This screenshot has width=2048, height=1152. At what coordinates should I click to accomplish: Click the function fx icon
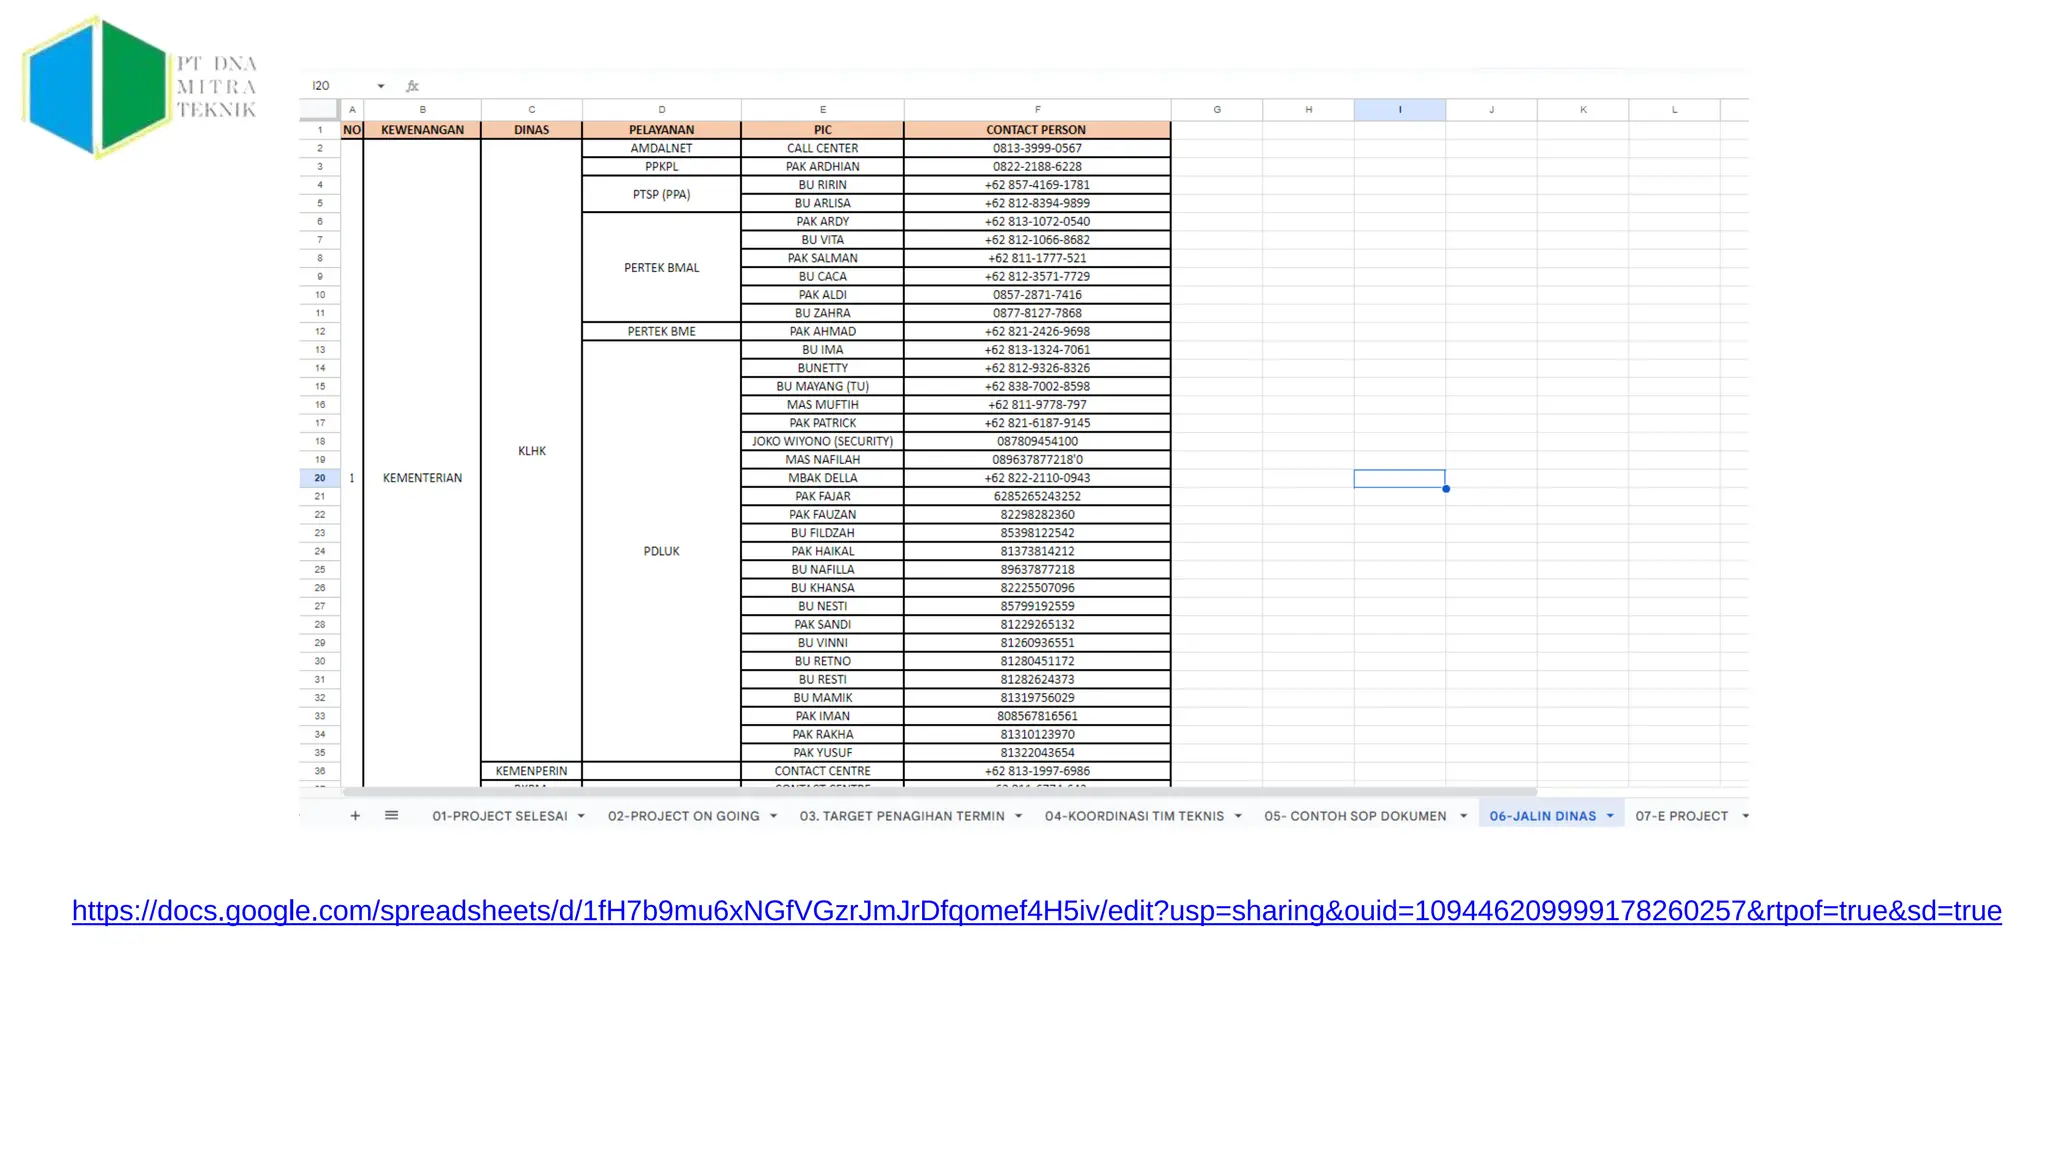pos(412,86)
